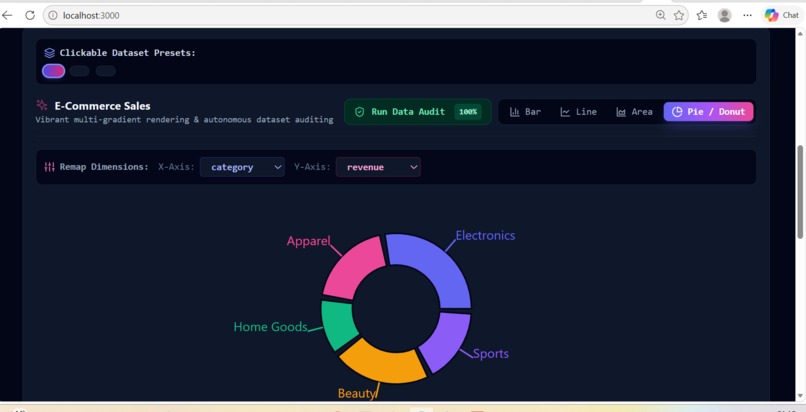Click the layers icon beside Clickable Dataset Presets

pyautogui.click(x=49, y=53)
